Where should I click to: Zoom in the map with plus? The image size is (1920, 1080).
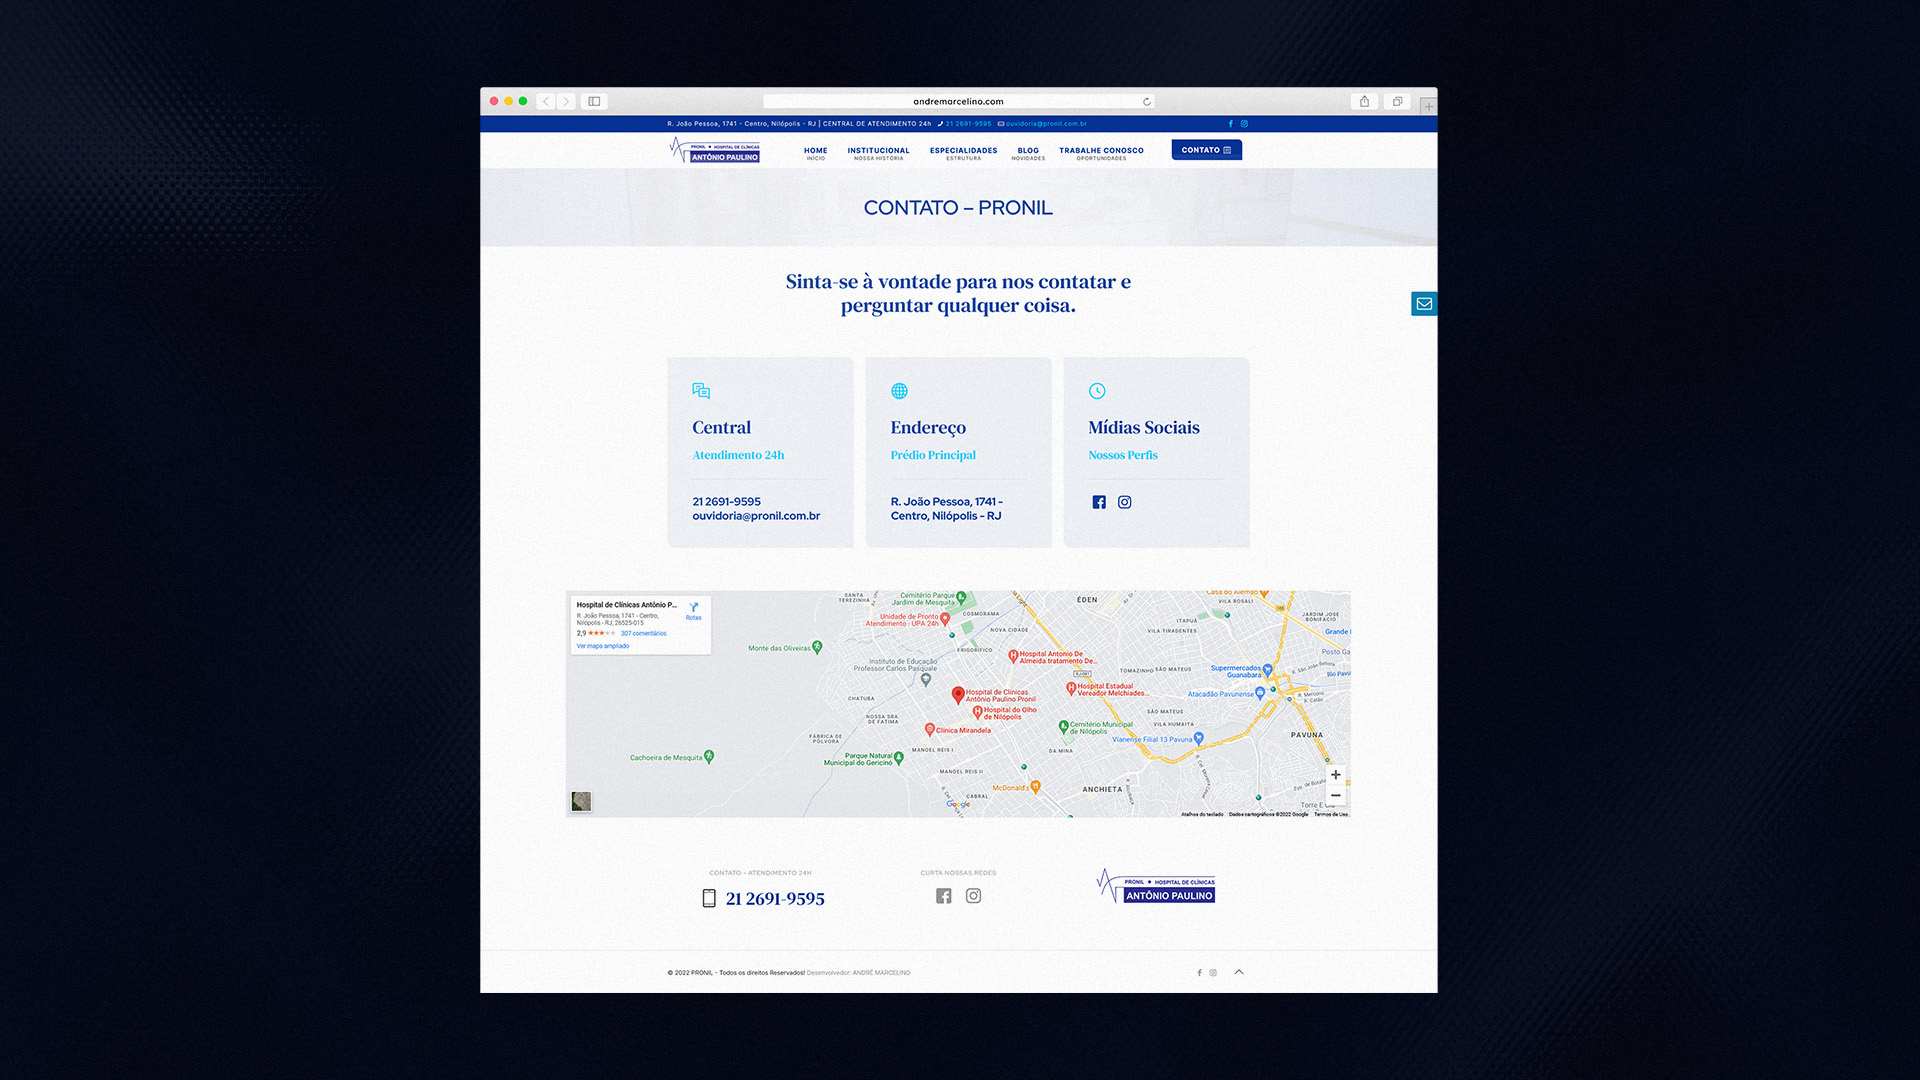click(1336, 775)
